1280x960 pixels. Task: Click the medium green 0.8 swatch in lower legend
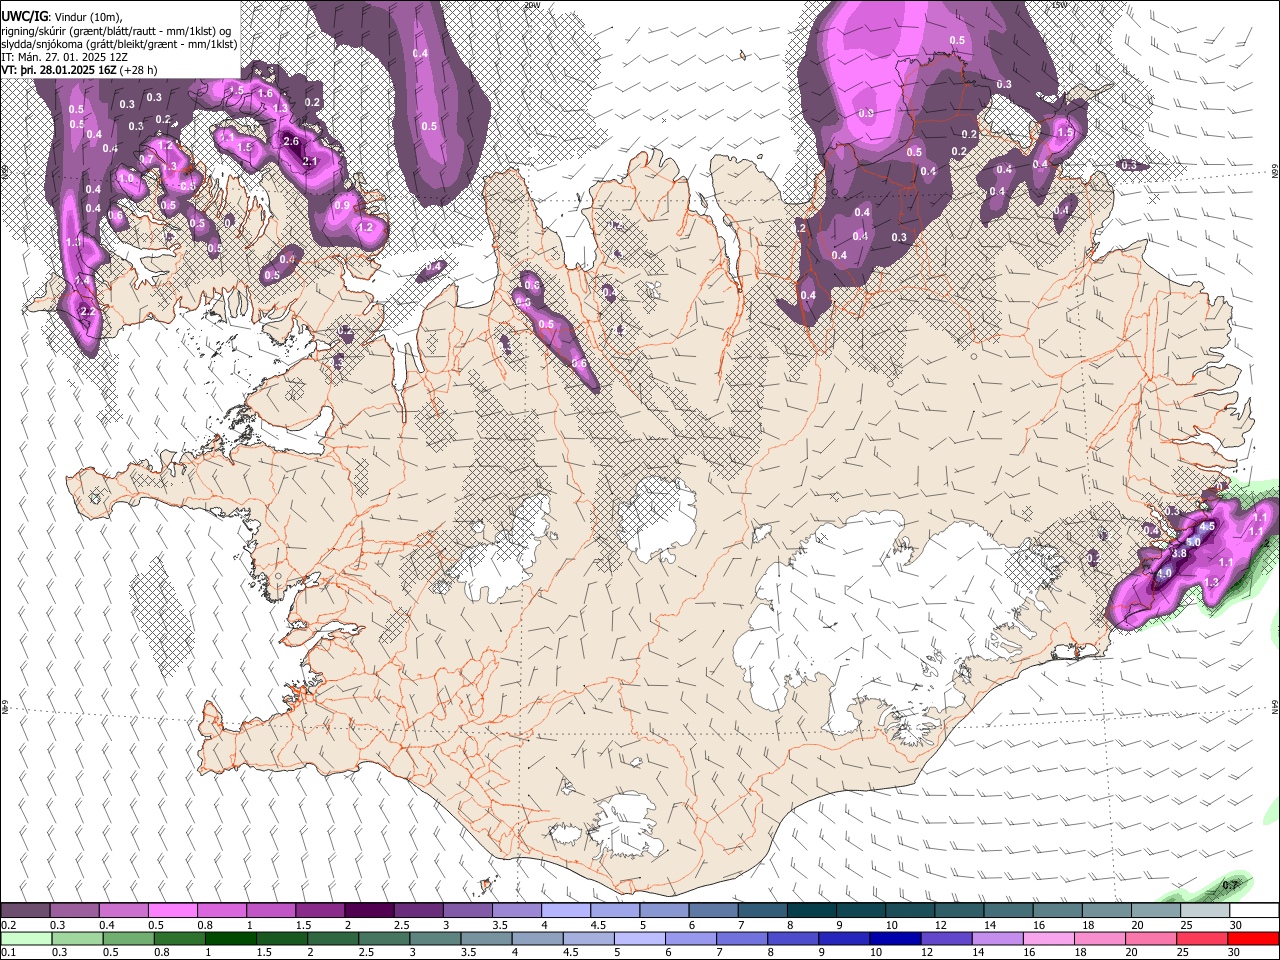[x=180, y=938]
